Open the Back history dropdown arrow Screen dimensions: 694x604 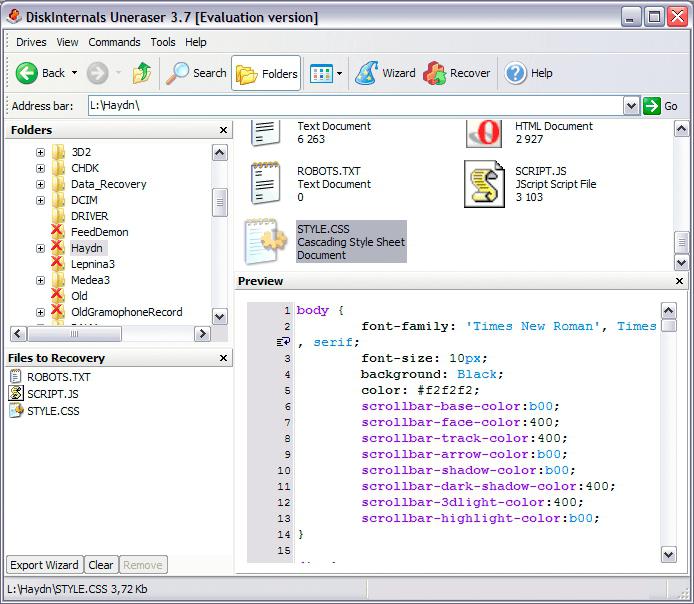tap(74, 73)
